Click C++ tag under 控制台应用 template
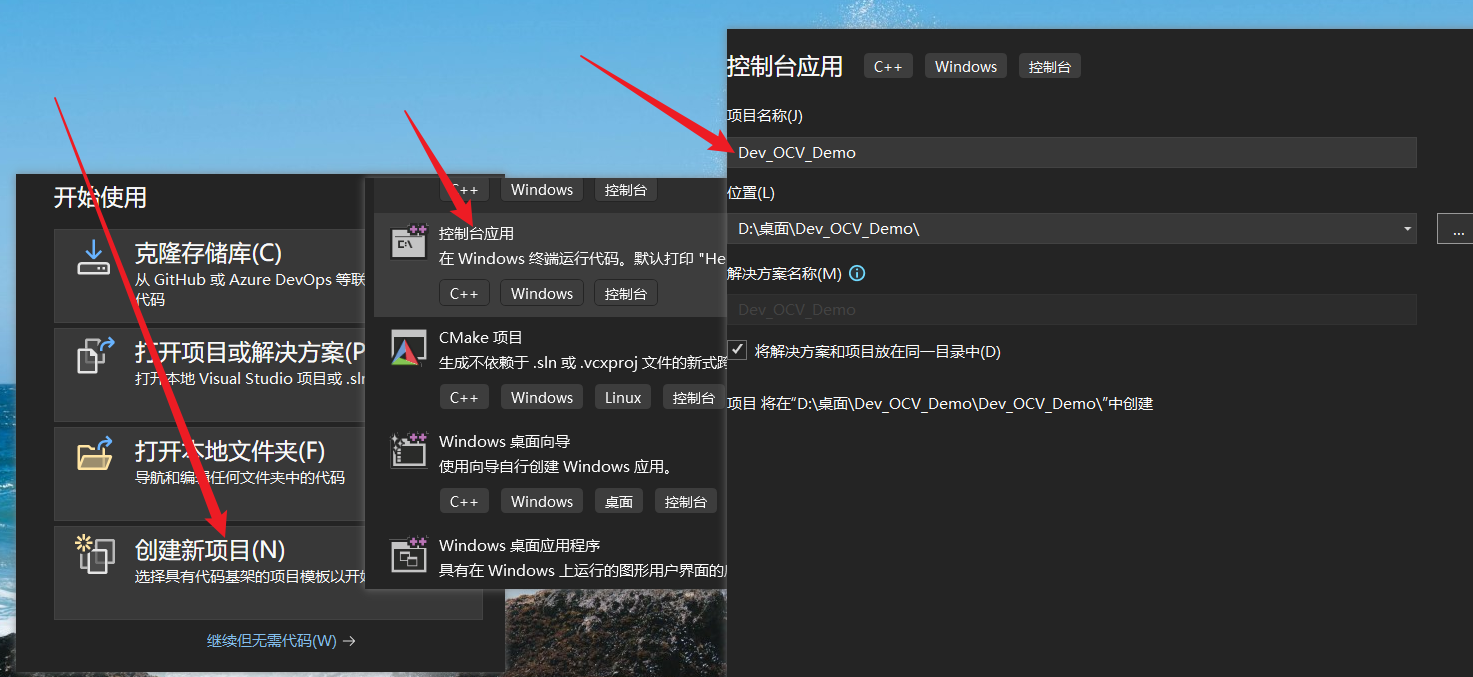The height and width of the screenshot is (677, 1473). click(x=464, y=293)
